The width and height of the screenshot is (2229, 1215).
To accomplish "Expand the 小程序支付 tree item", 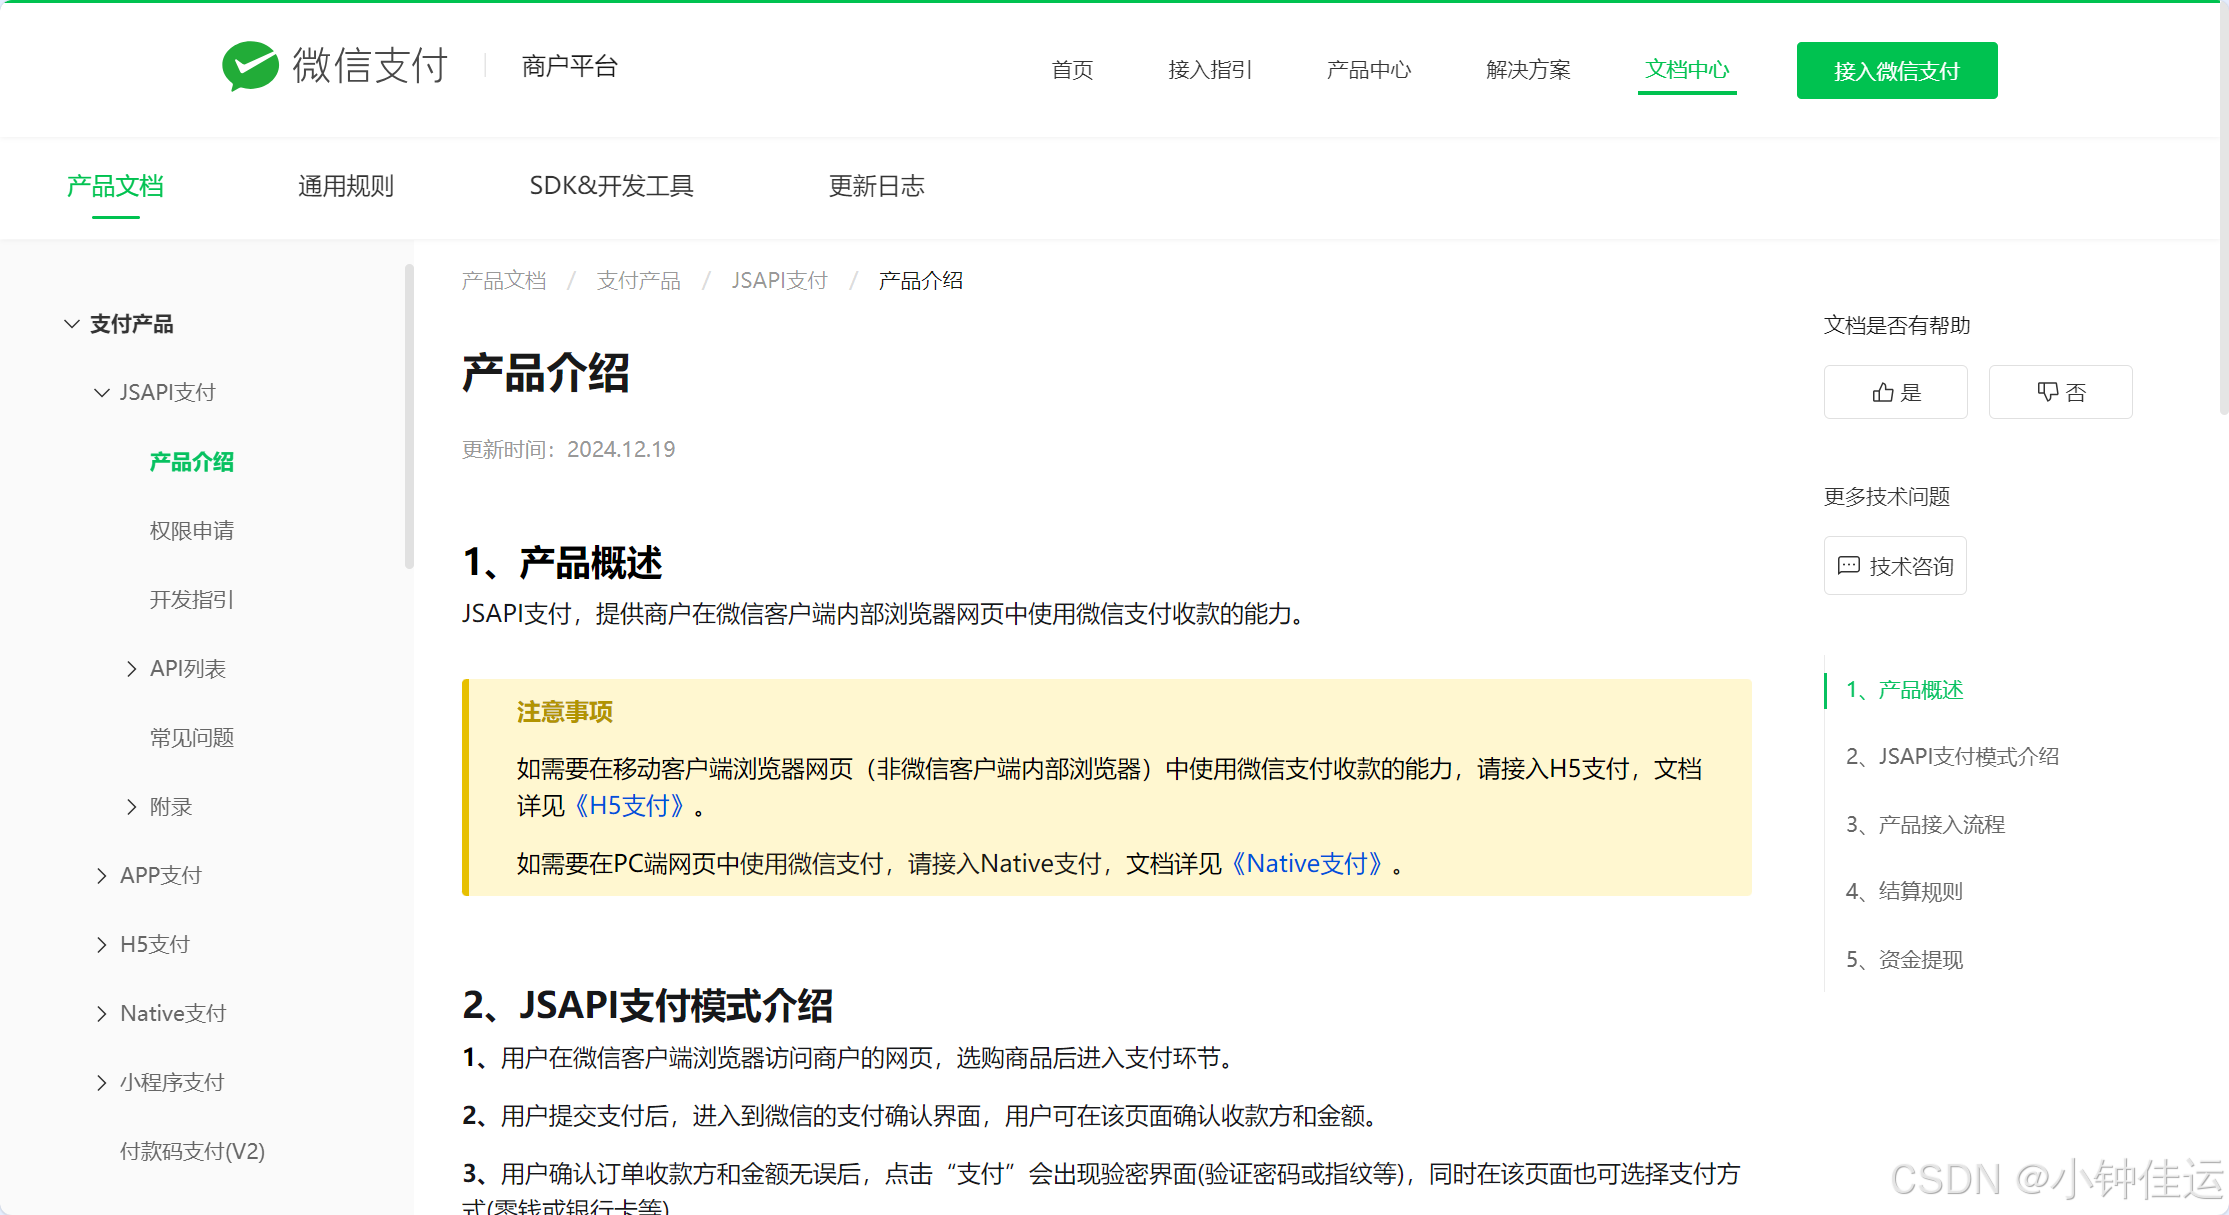I will pyautogui.click(x=101, y=1083).
